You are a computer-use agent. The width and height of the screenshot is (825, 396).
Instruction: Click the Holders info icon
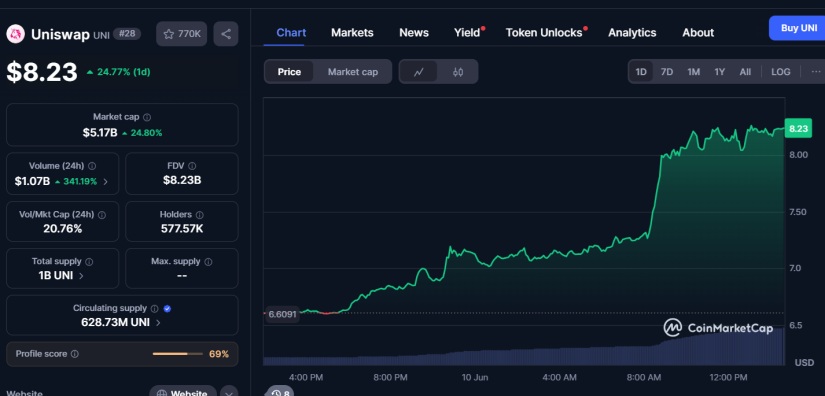[199, 215]
